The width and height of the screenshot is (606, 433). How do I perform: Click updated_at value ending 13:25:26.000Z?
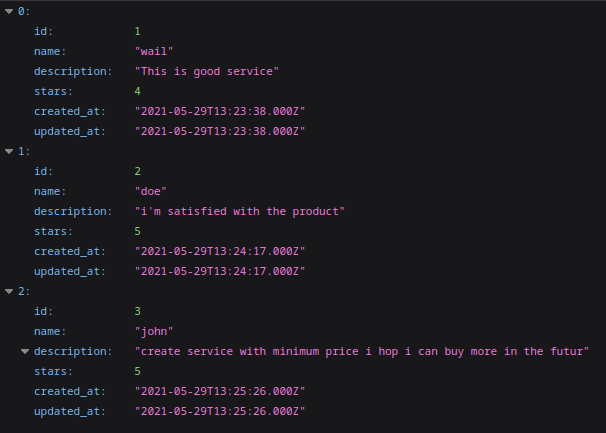[219, 411]
